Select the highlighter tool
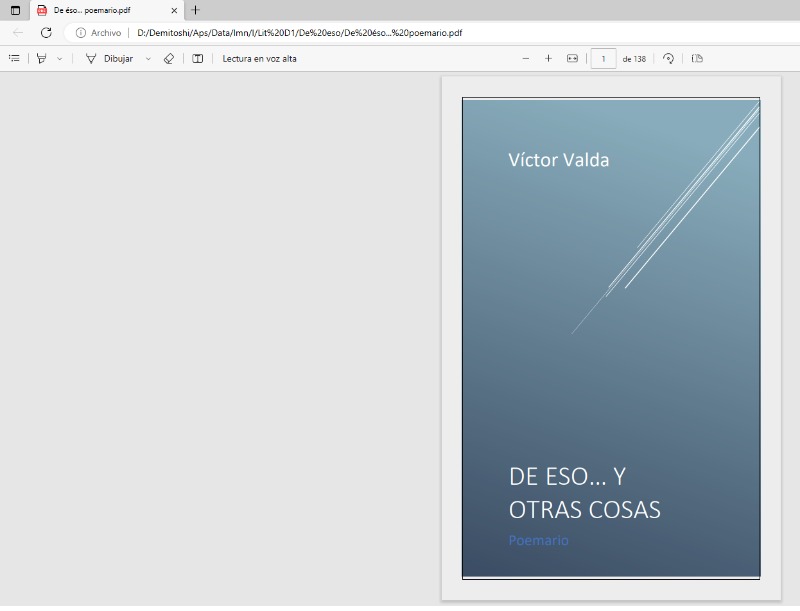The height and width of the screenshot is (611, 800). (42, 59)
